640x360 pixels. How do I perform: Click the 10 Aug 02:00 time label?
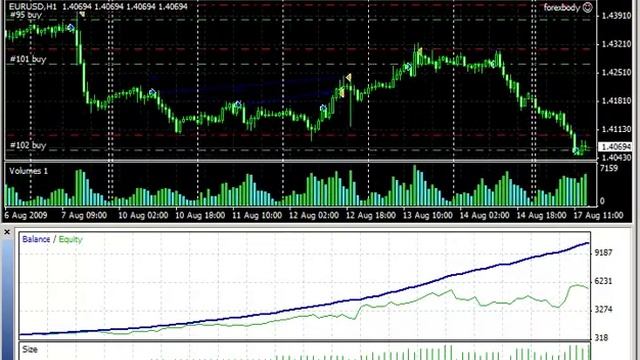click(143, 215)
